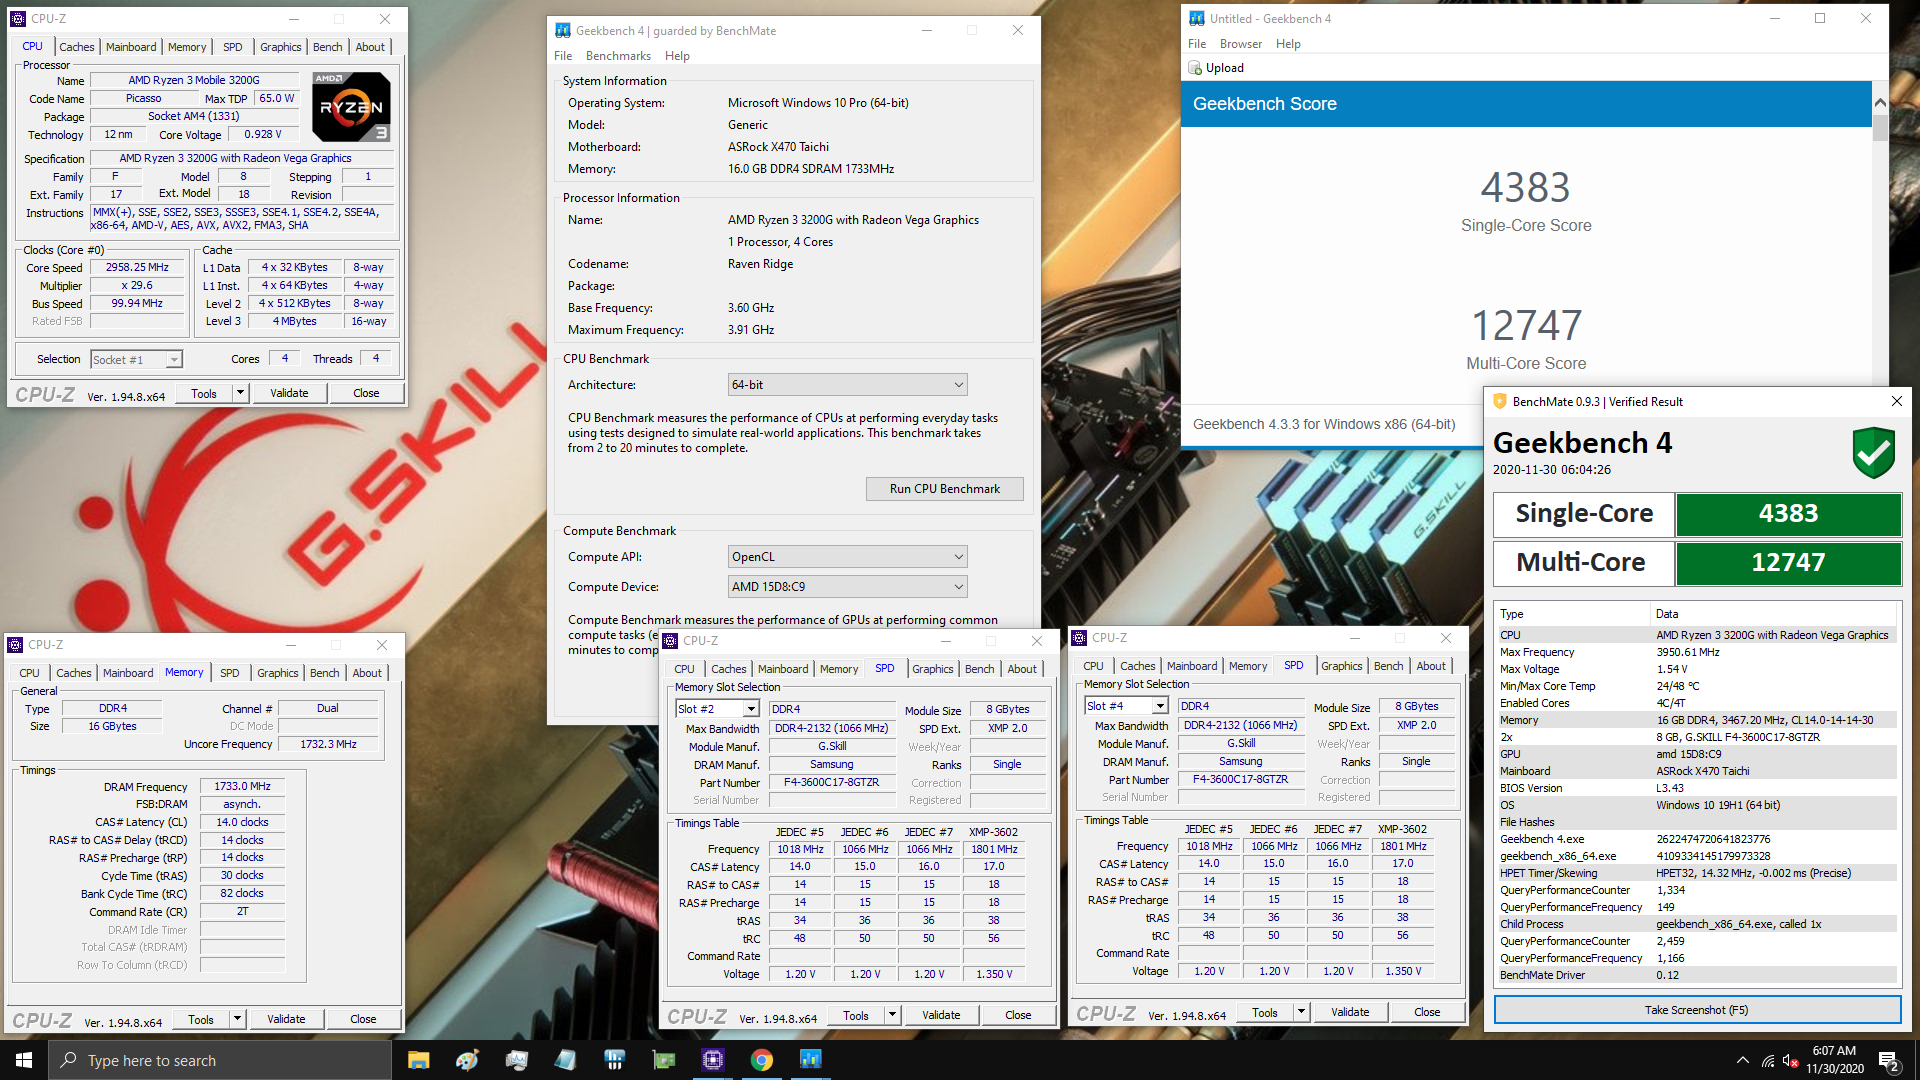
Task: Open Mainboard tab in CPU-Z Memory window
Action: (x=128, y=673)
